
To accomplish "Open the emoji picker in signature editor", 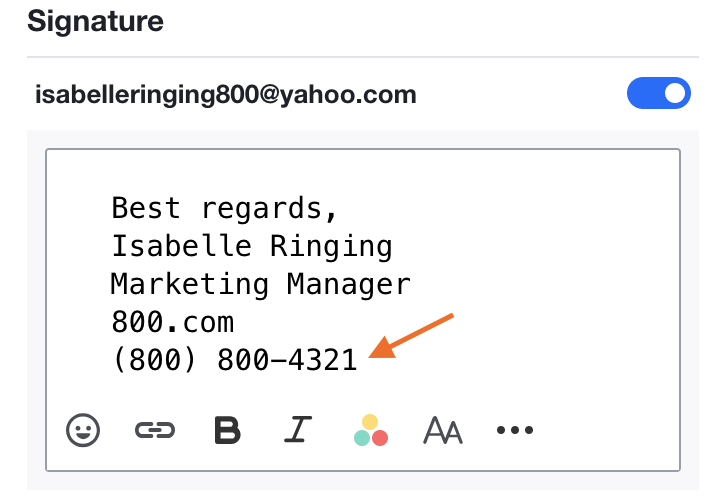I will pos(83,430).
